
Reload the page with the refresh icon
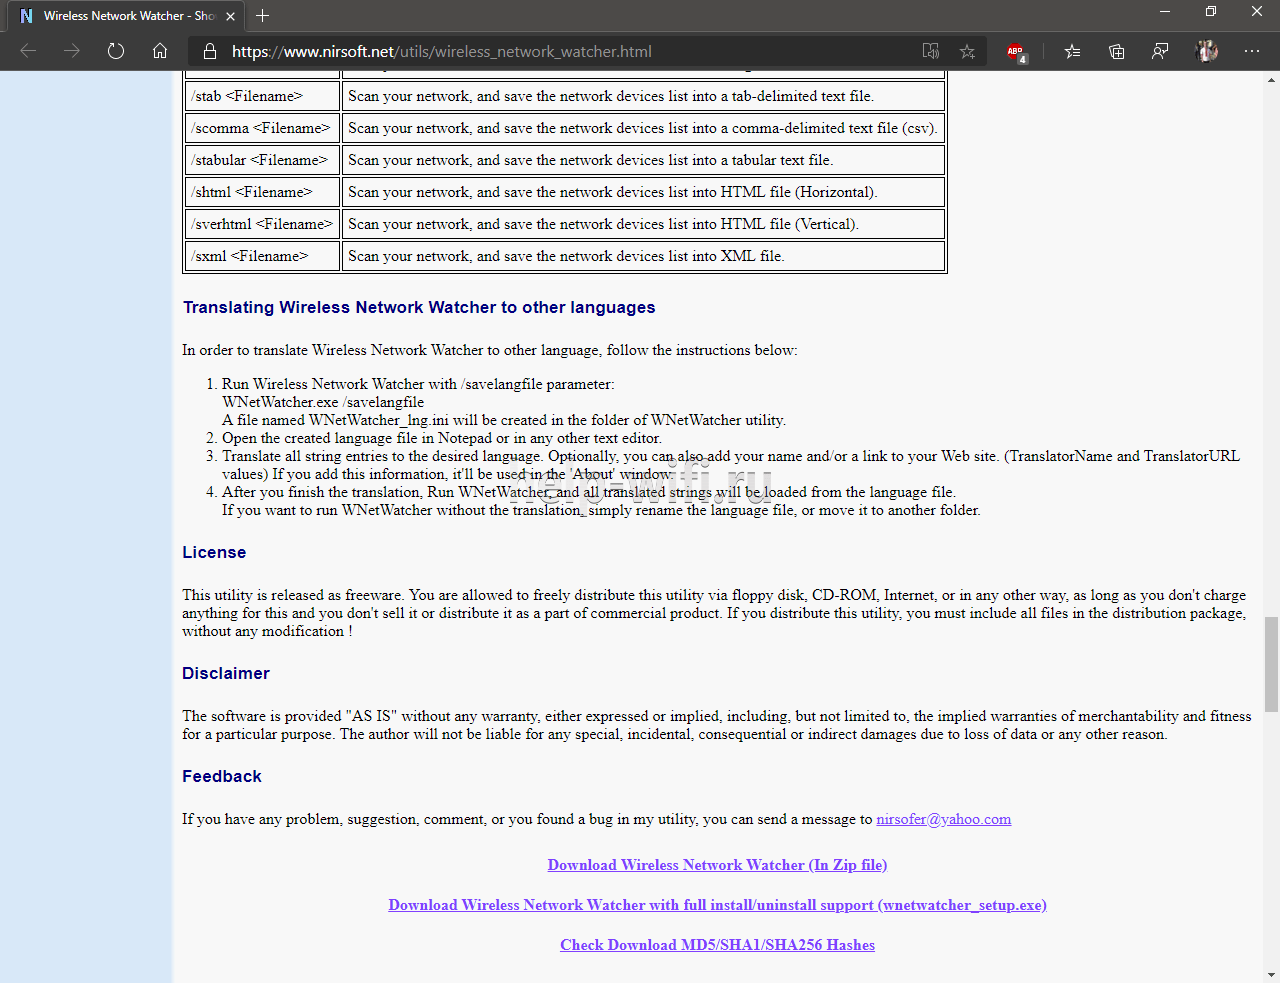pyautogui.click(x=116, y=51)
